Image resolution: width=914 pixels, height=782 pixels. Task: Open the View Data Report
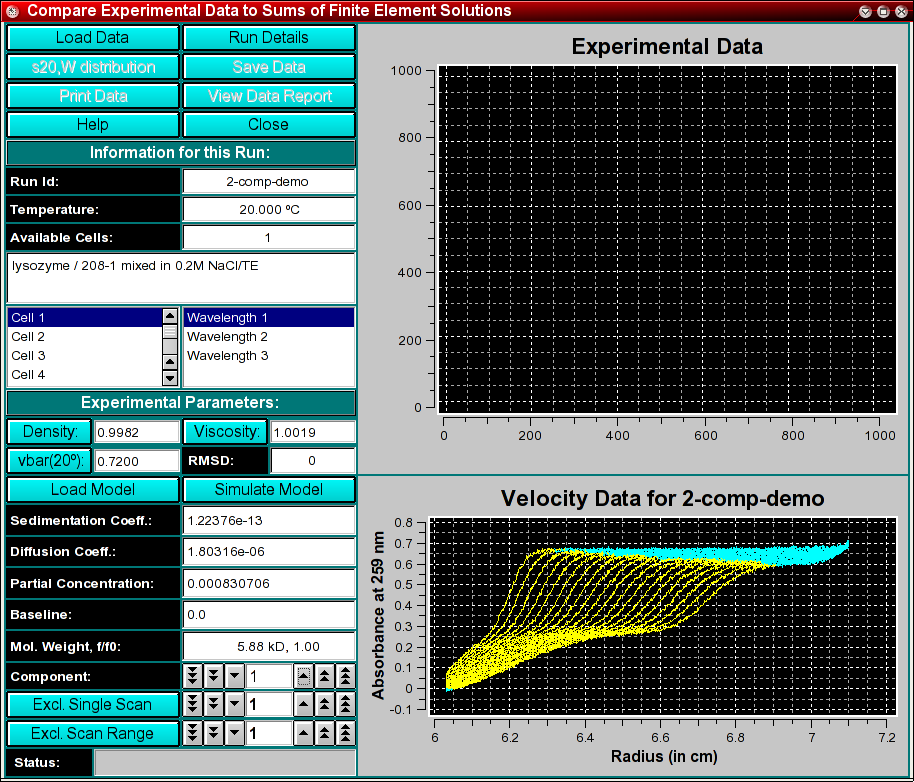tap(269, 96)
